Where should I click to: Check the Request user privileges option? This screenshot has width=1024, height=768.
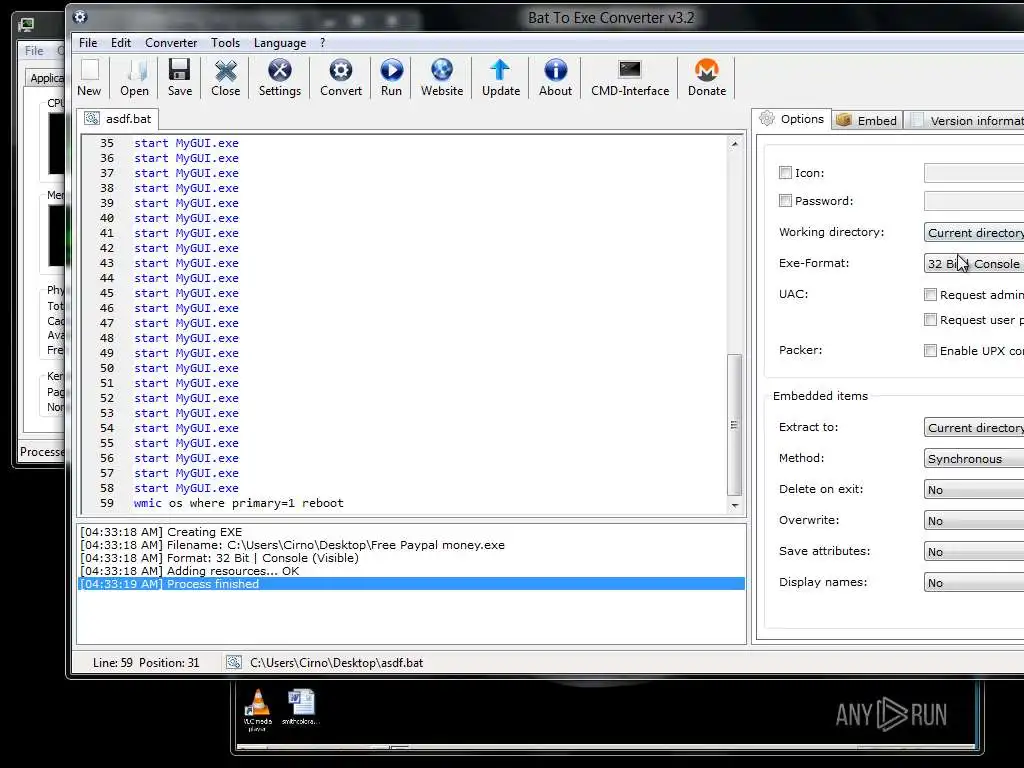tap(930, 319)
